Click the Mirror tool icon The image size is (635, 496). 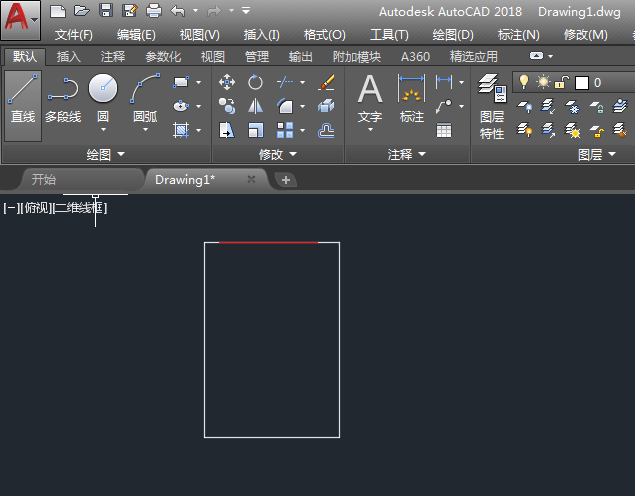(256, 106)
